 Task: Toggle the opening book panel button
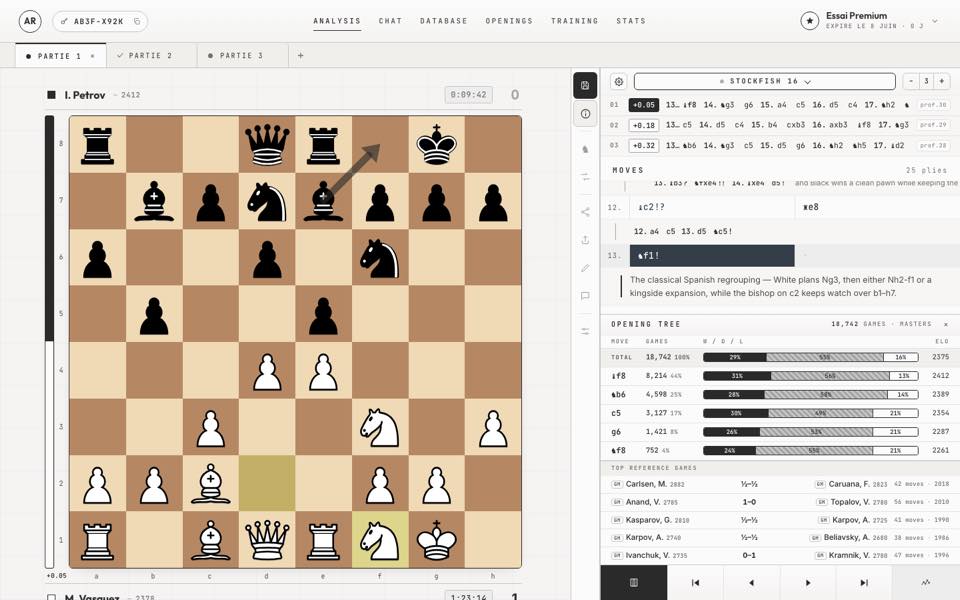click(x=634, y=583)
